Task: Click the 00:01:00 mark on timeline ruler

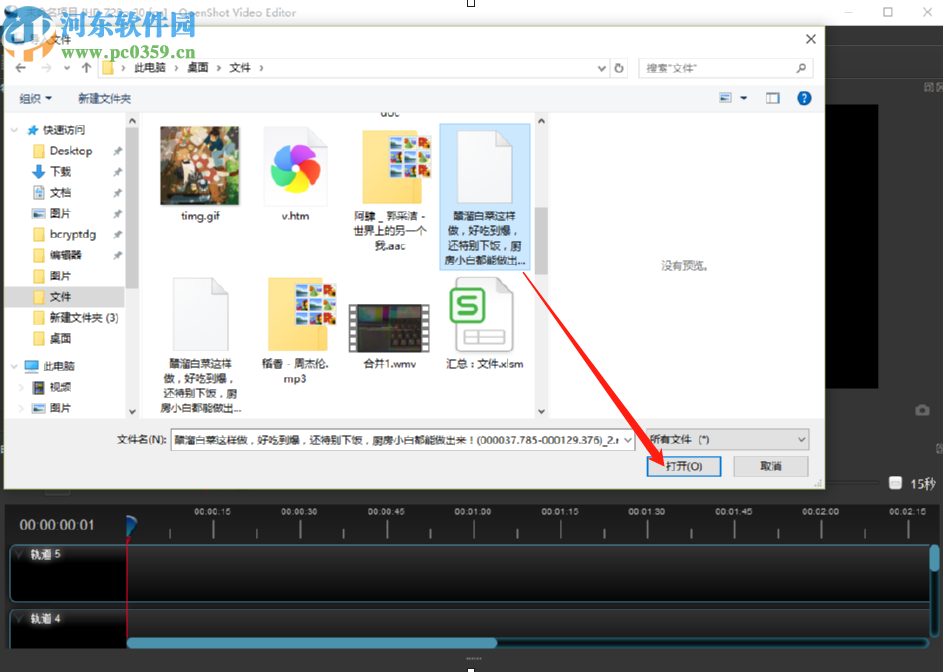Action: click(473, 512)
